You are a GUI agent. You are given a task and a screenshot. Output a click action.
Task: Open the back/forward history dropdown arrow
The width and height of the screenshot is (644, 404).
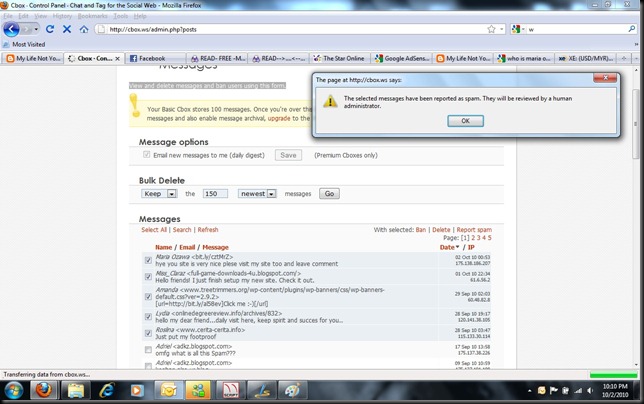tap(37, 29)
